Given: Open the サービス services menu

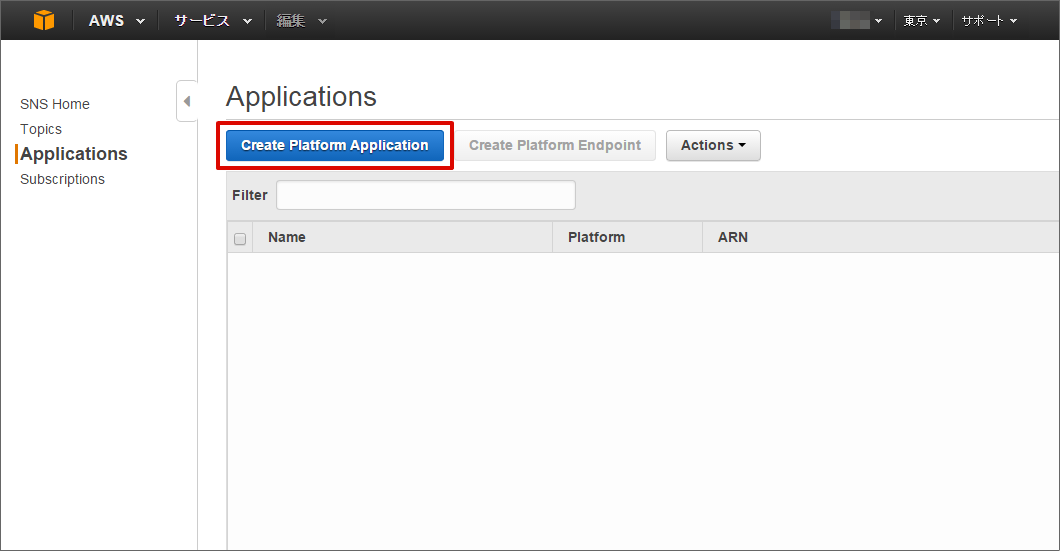Looking at the screenshot, I should coord(213,20).
